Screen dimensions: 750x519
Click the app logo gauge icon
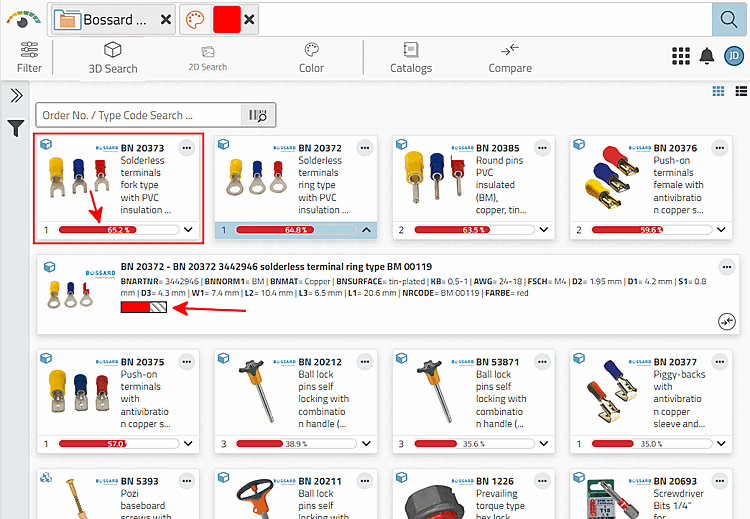pyautogui.click(x=23, y=19)
